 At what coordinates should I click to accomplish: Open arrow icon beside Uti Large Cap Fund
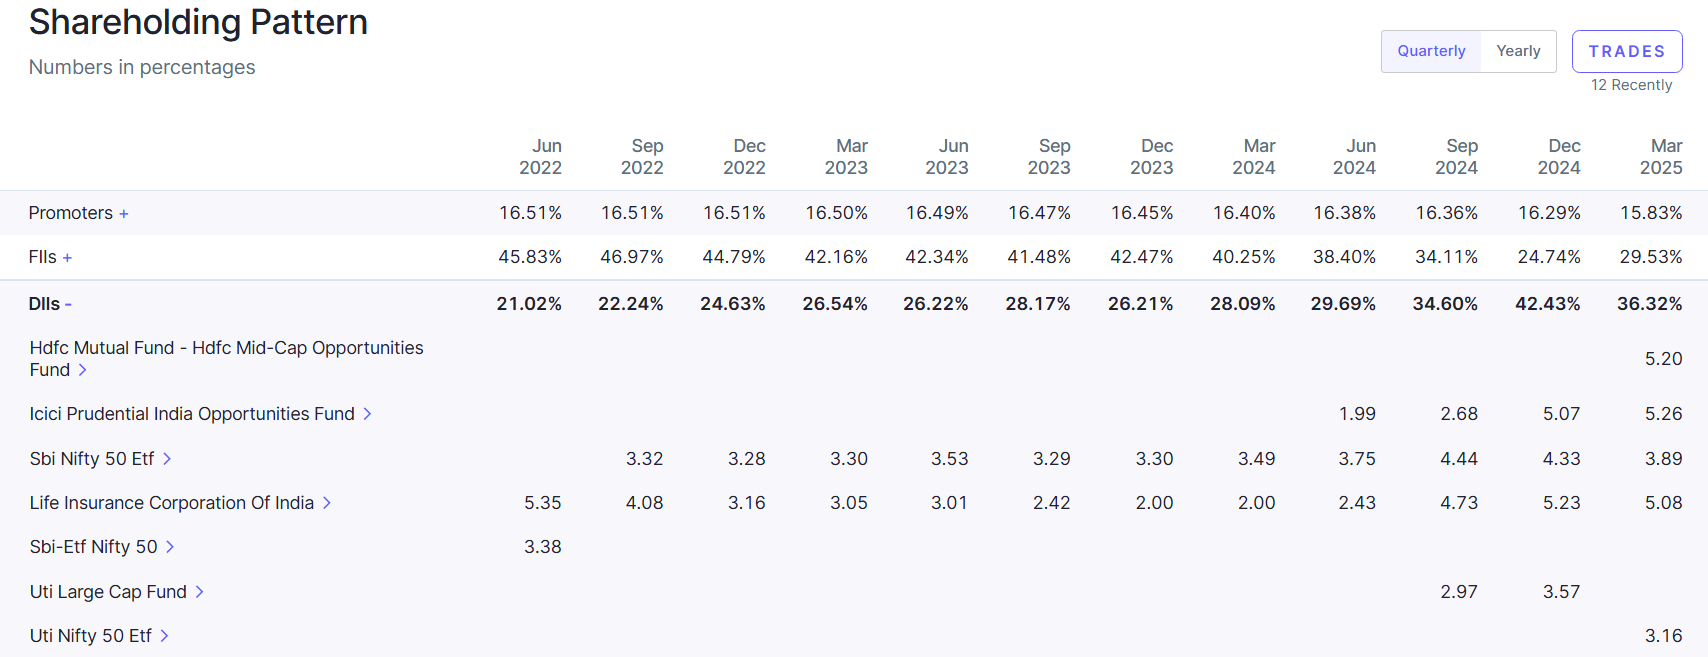[199, 592]
